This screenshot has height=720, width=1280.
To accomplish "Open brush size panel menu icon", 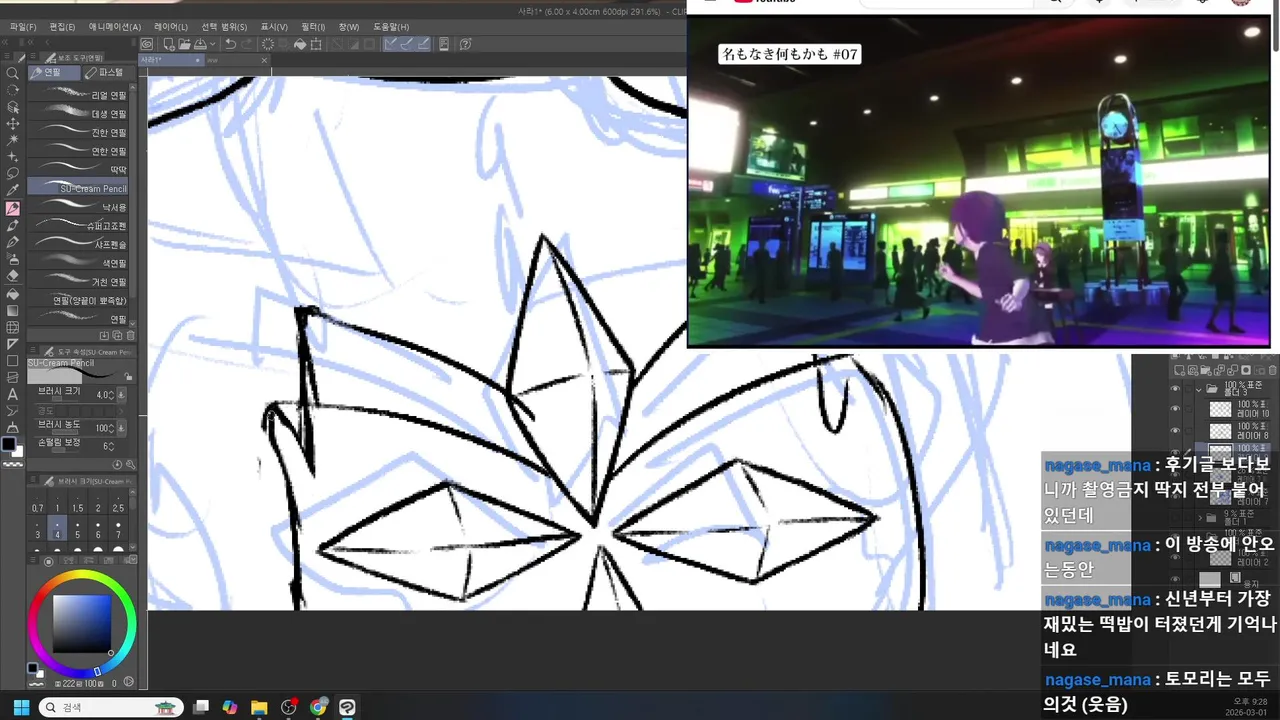I will tap(33, 481).
